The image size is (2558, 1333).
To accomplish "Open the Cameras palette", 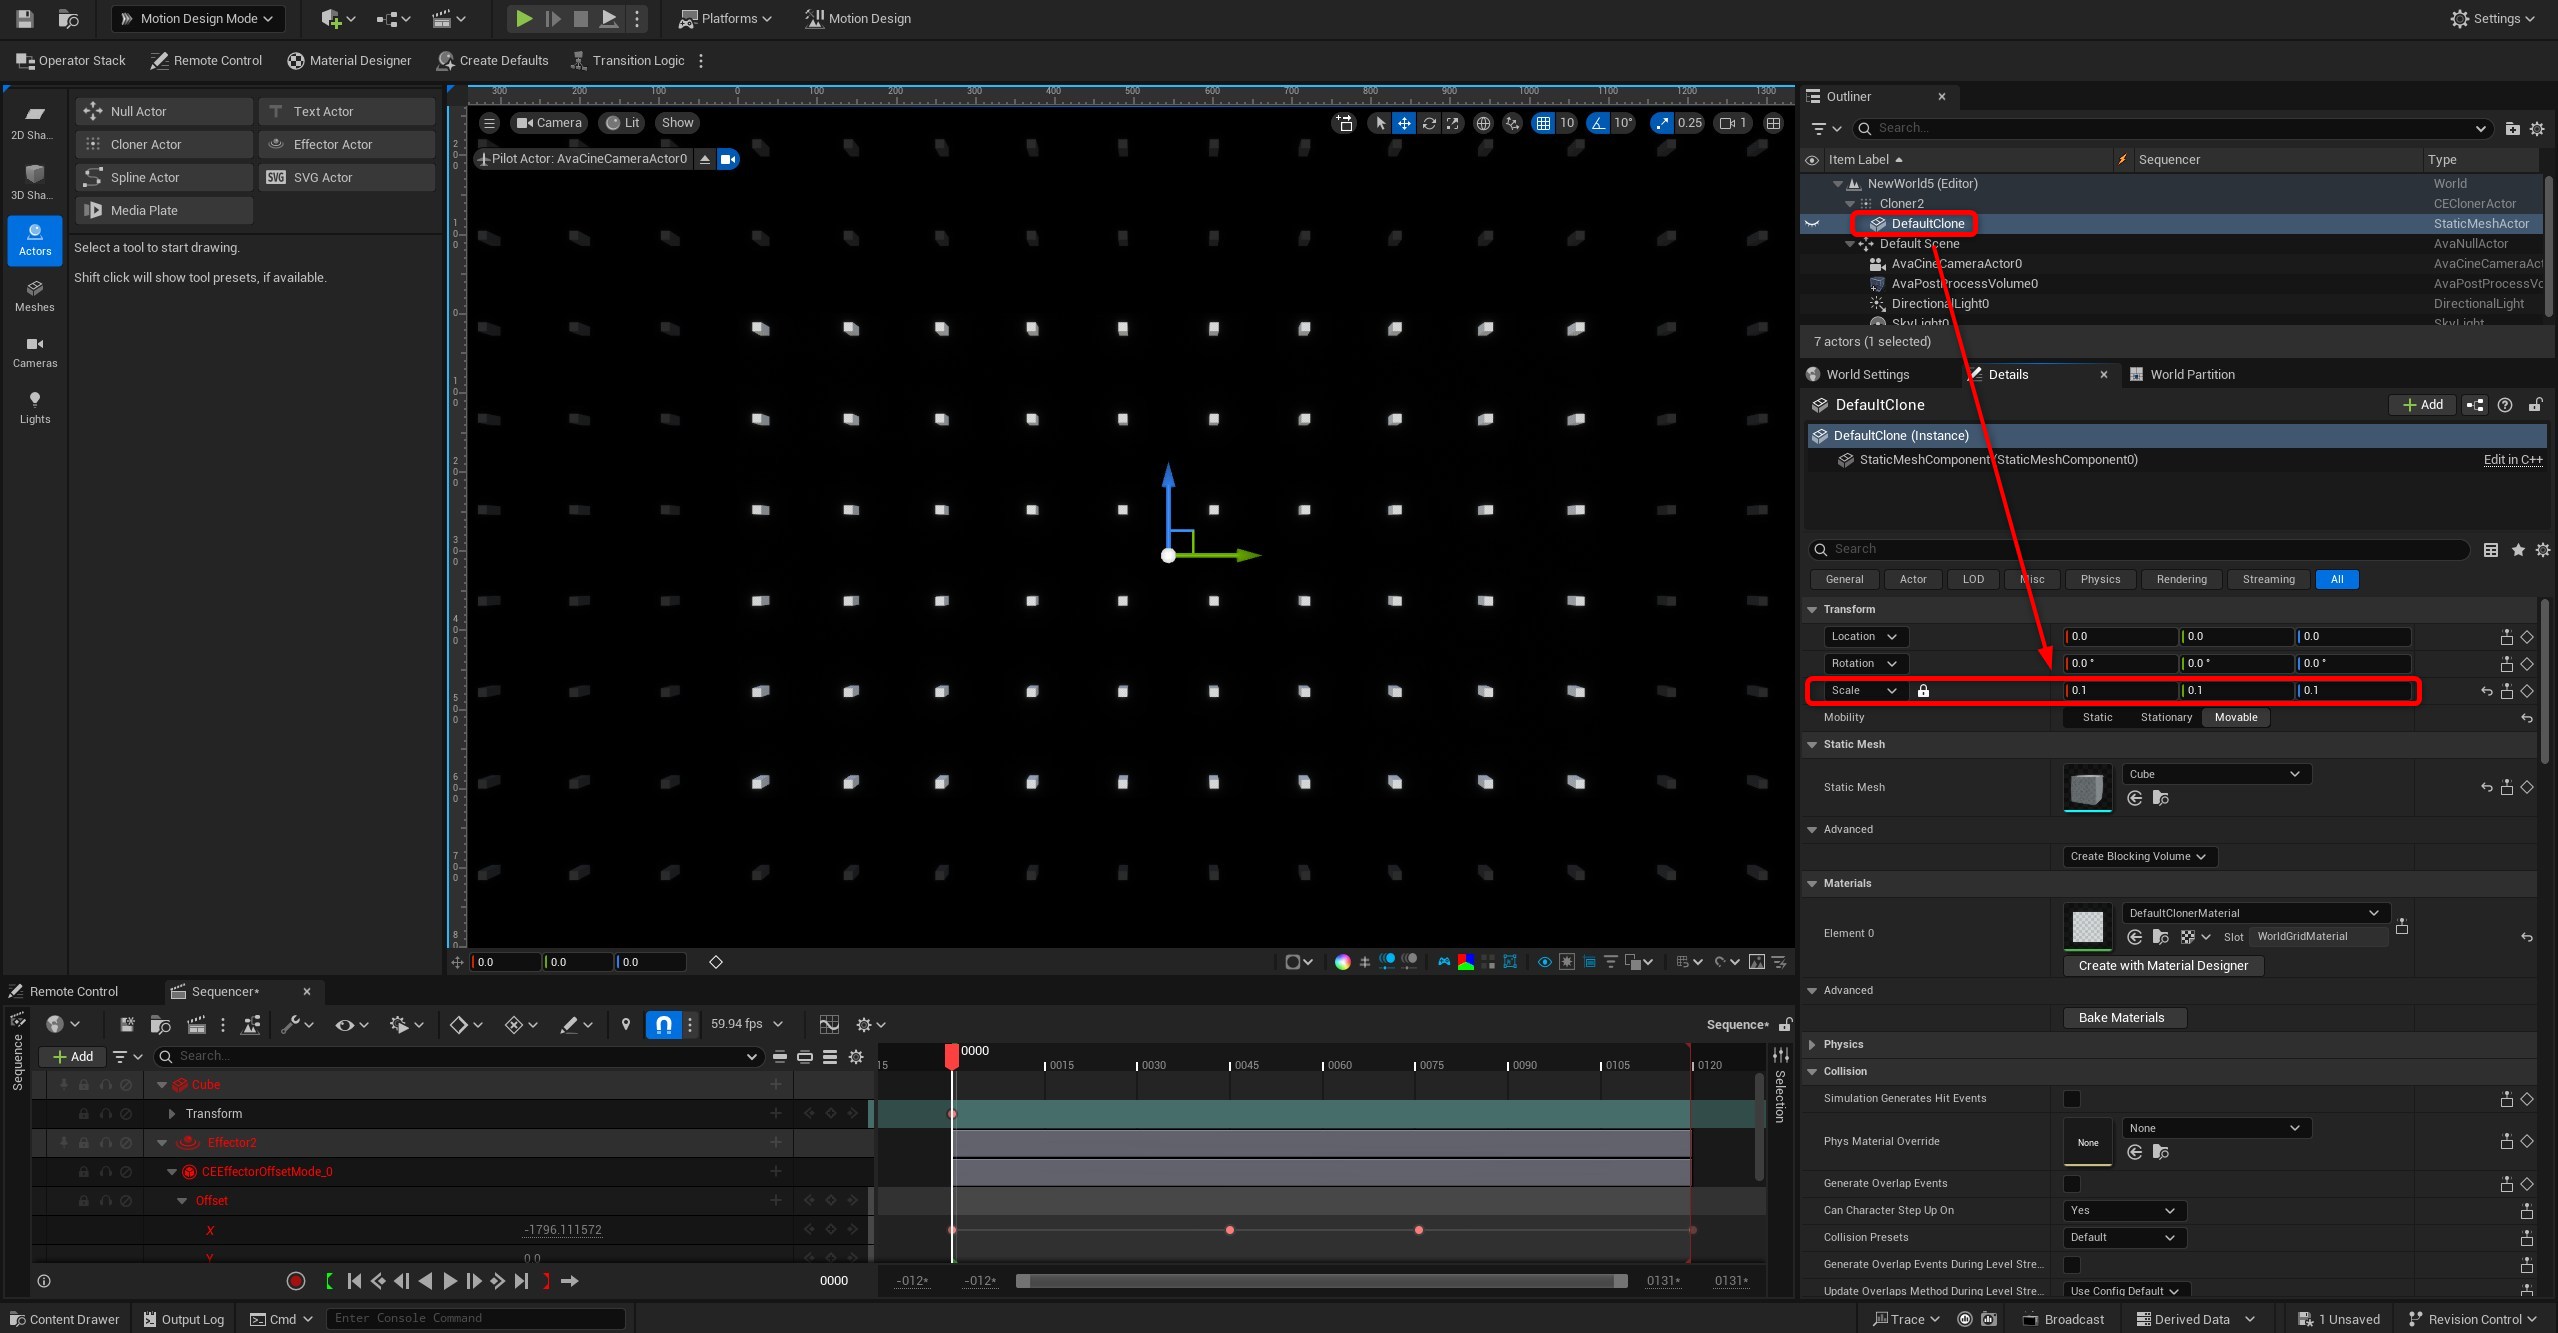I will point(34,352).
